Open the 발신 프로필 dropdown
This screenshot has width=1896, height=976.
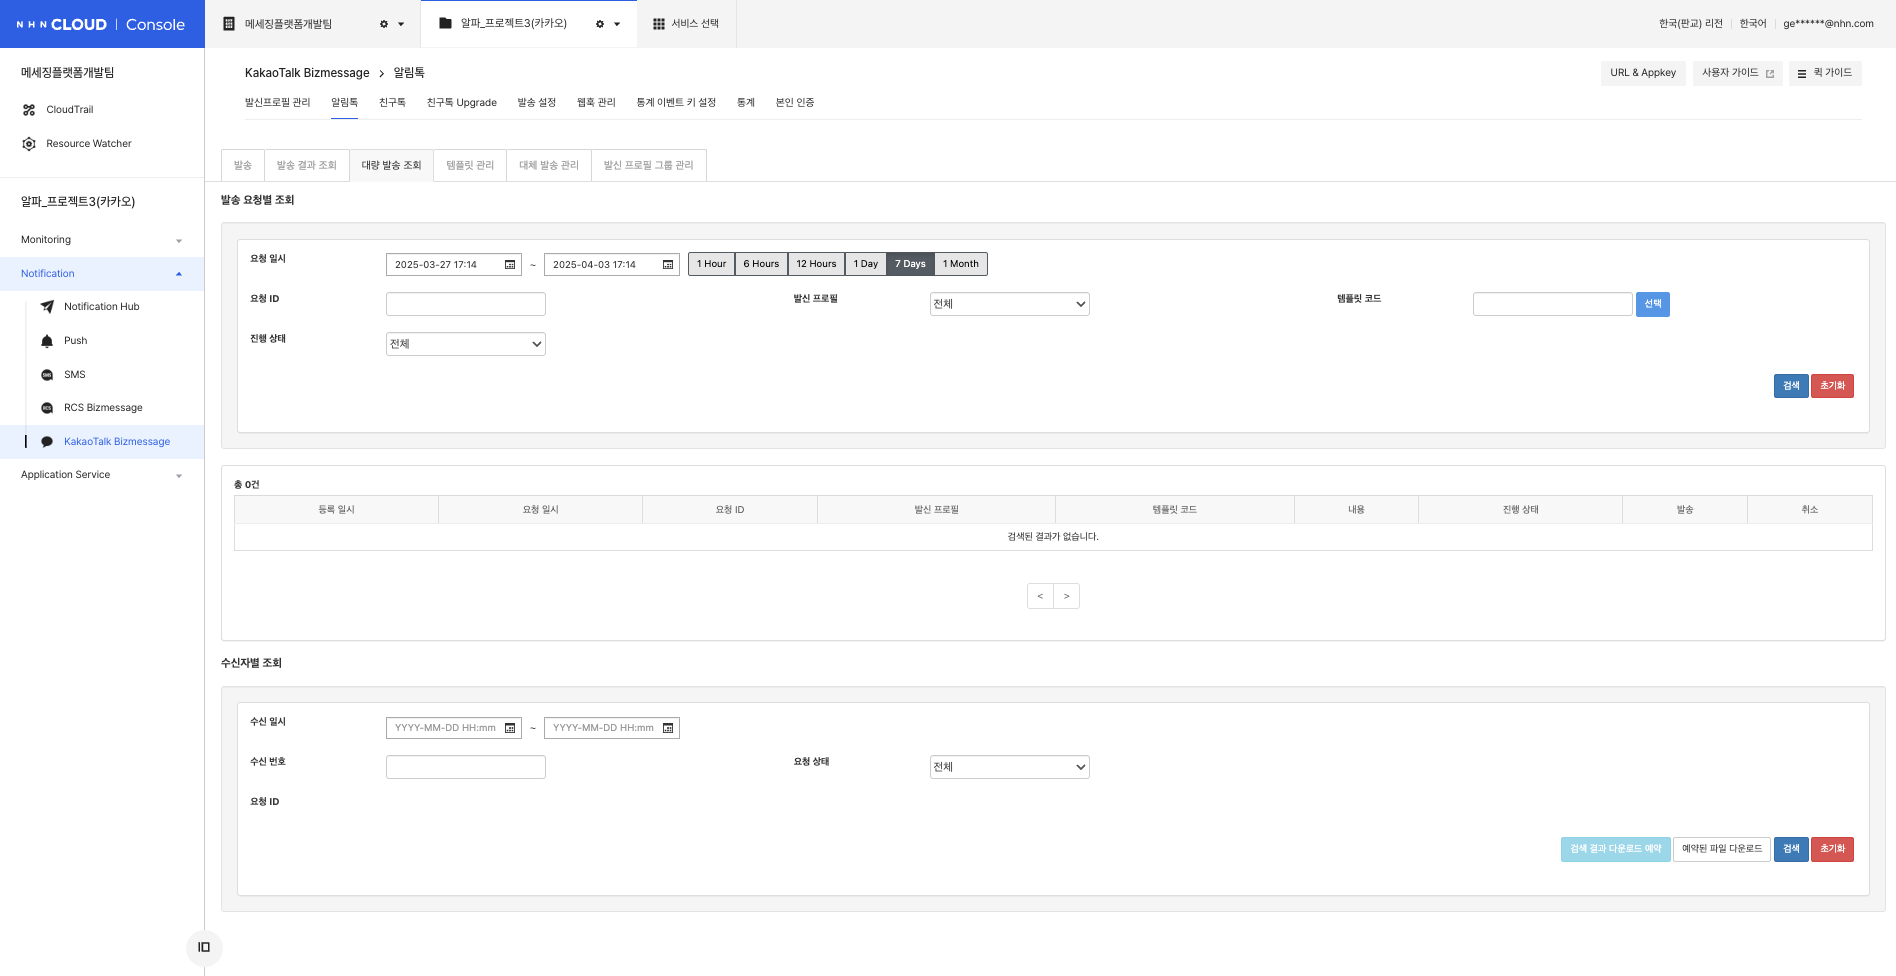(1009, 304)
